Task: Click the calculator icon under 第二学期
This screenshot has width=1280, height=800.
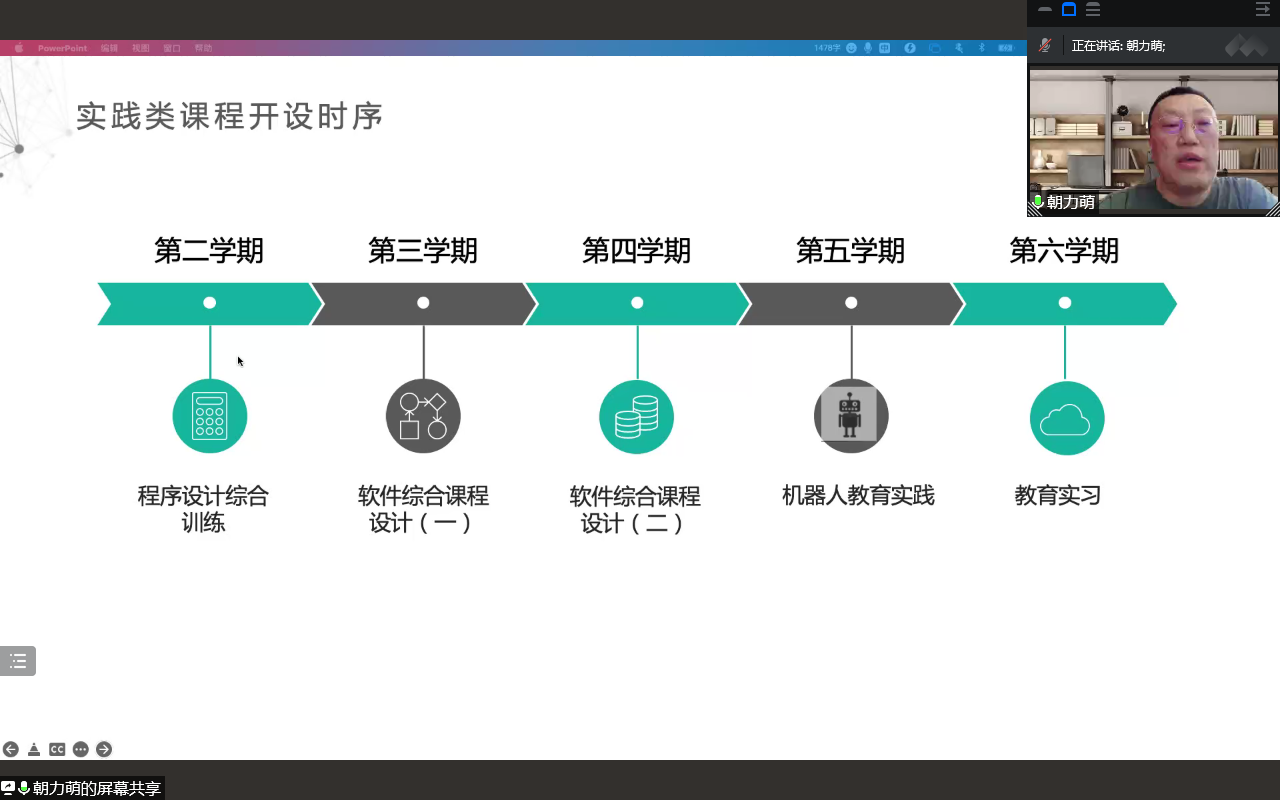Action: [x=209, y=416]
